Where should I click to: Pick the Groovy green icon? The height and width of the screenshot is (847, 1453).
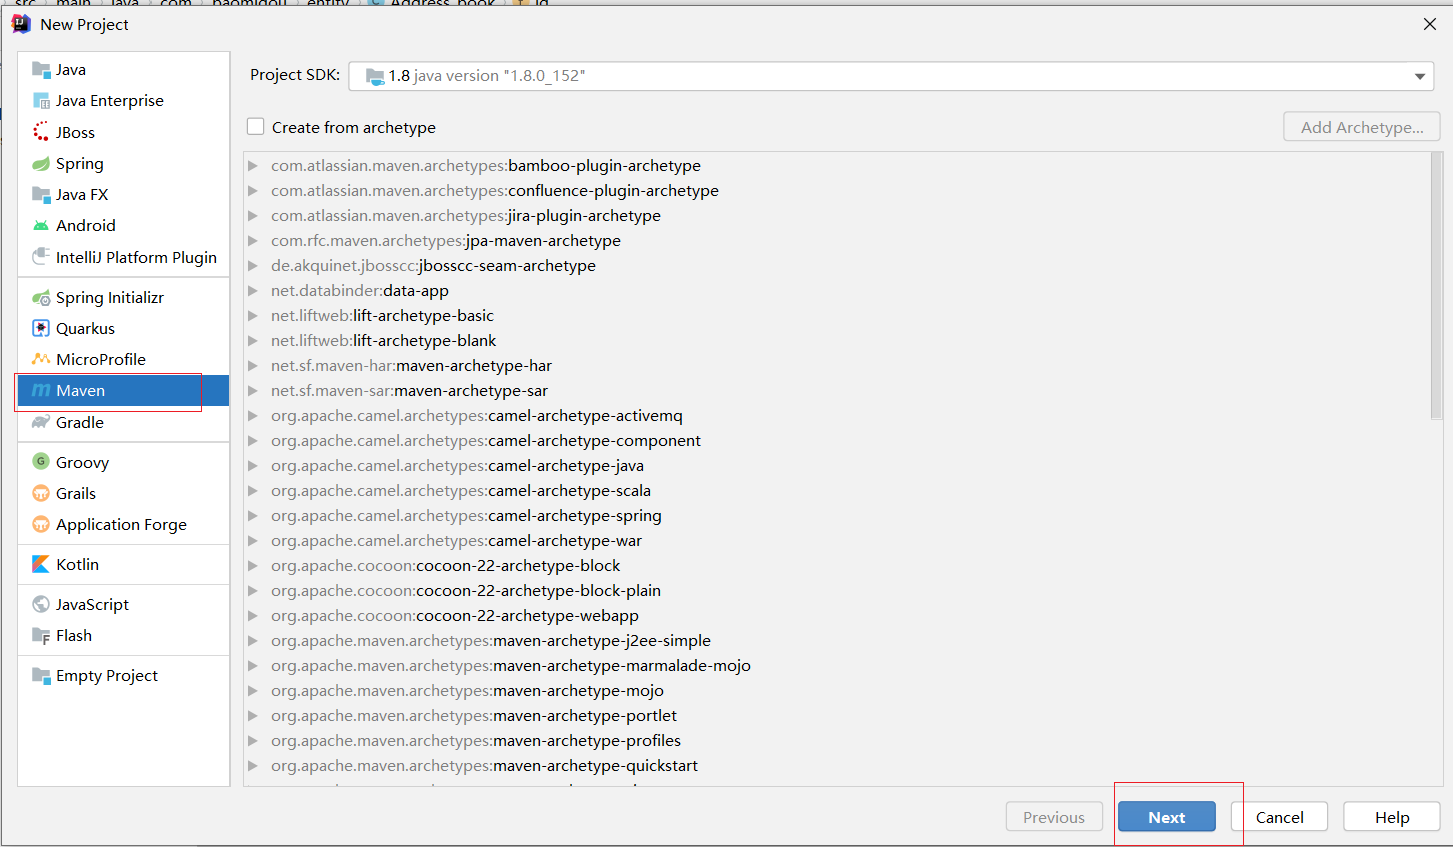[41, 462]
